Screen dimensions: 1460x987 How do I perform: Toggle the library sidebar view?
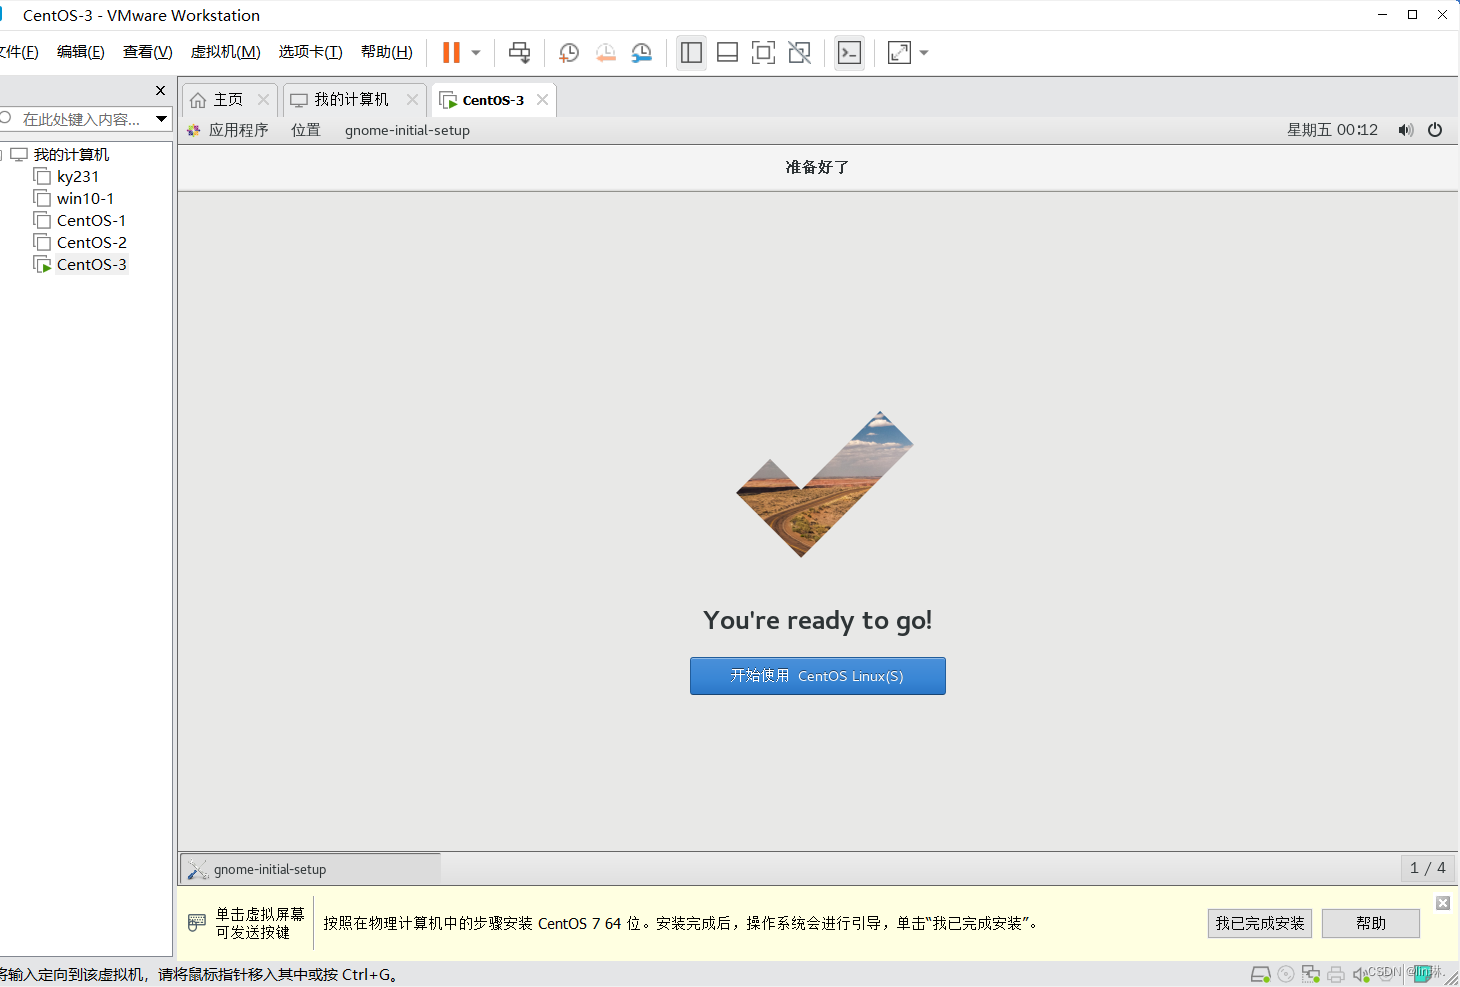(x=691, y=52)
